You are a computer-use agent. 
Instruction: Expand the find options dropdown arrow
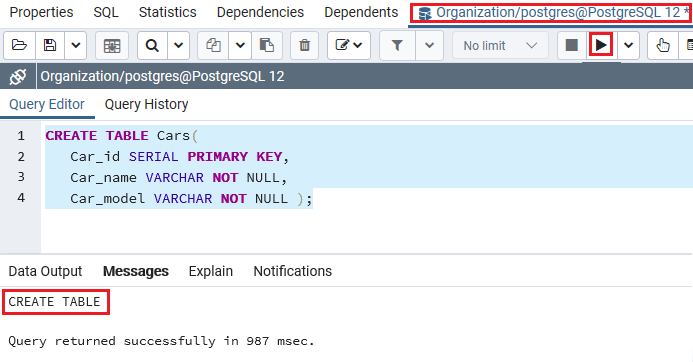click(x=179, y=45)
